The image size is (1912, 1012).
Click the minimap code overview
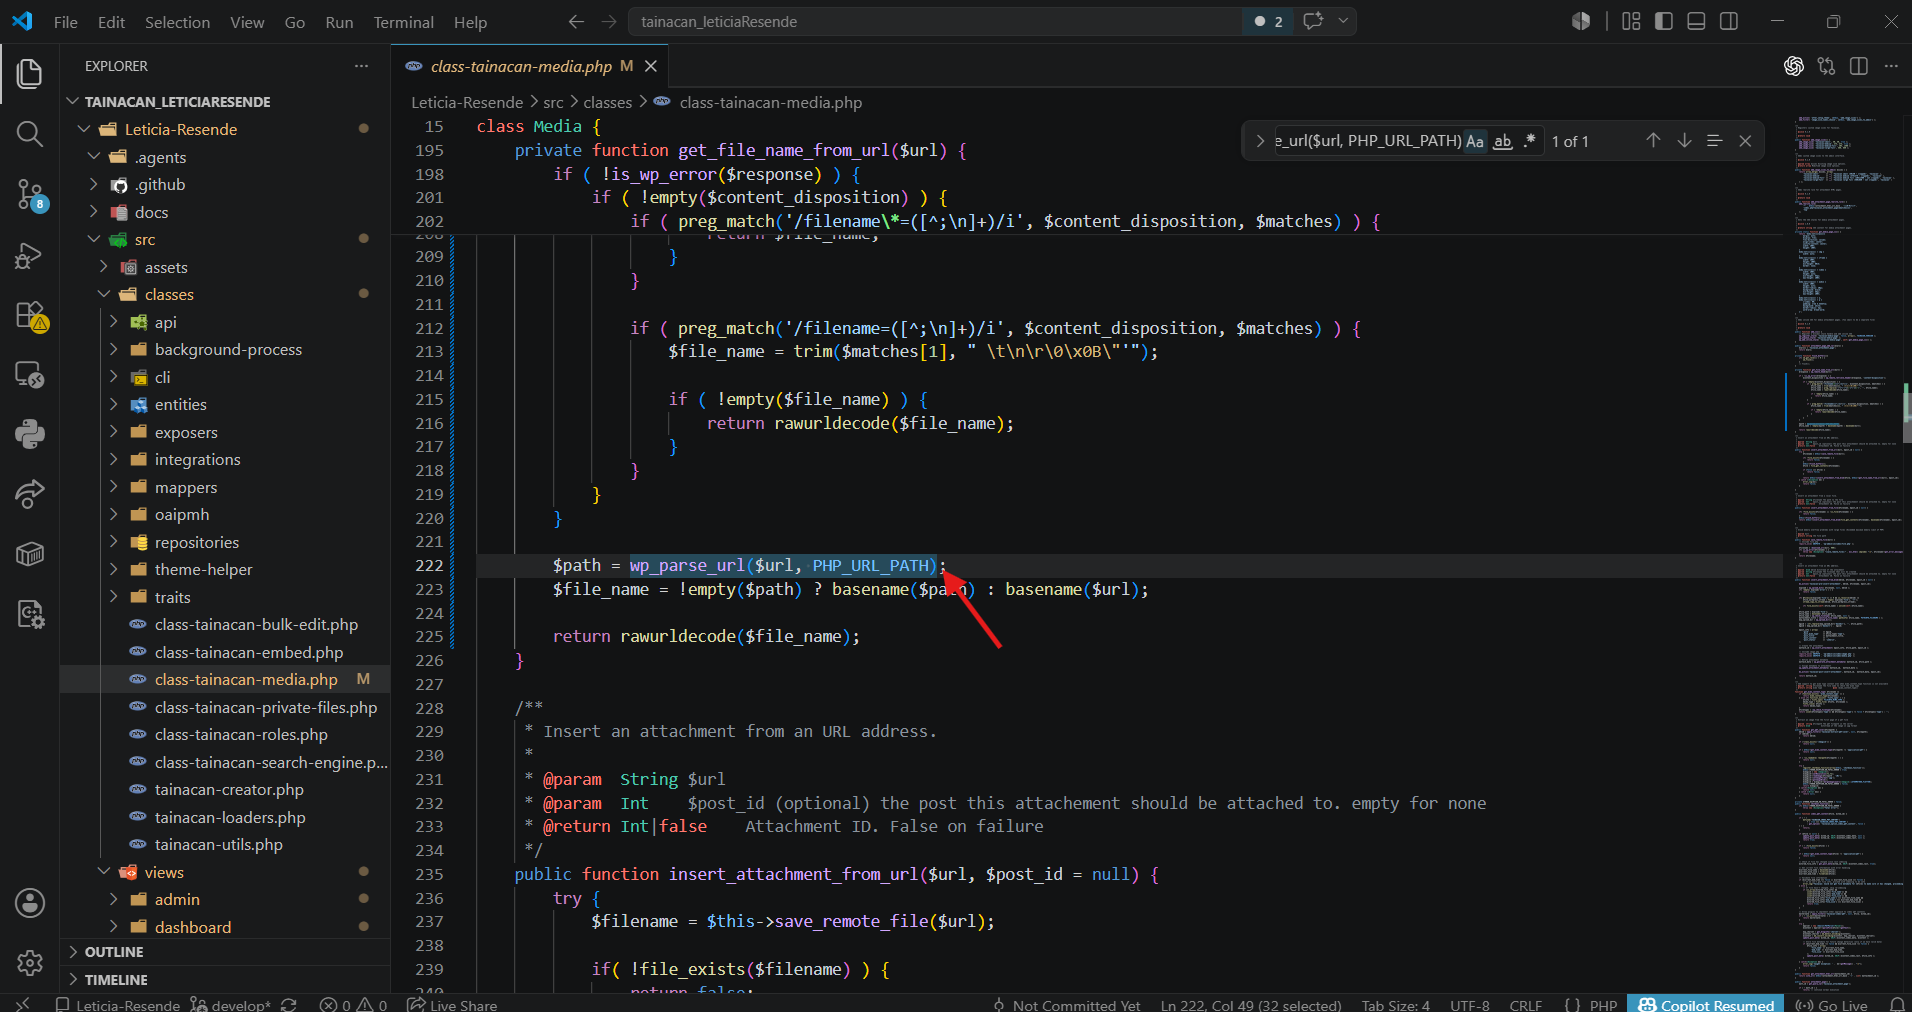(1846, 550)
